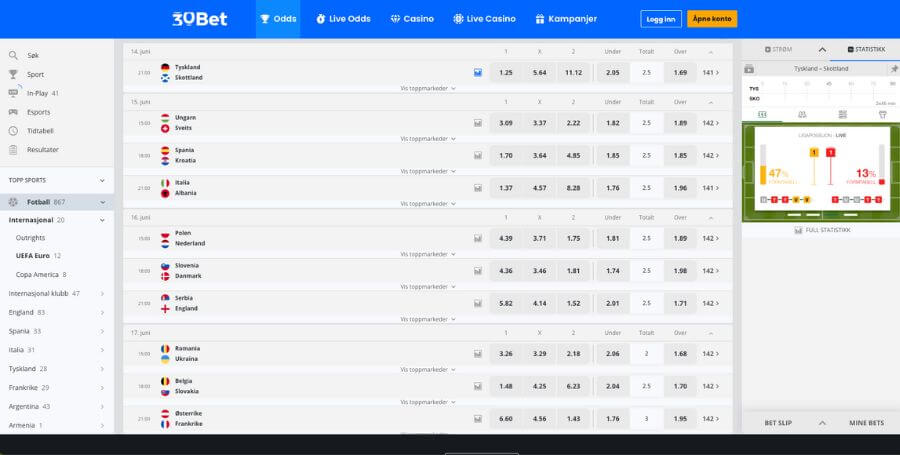The height and width of the screenshot is (455, 900).
Task: Open stats icon for Polen–Nederland match
Action: [x=478, y=238]
